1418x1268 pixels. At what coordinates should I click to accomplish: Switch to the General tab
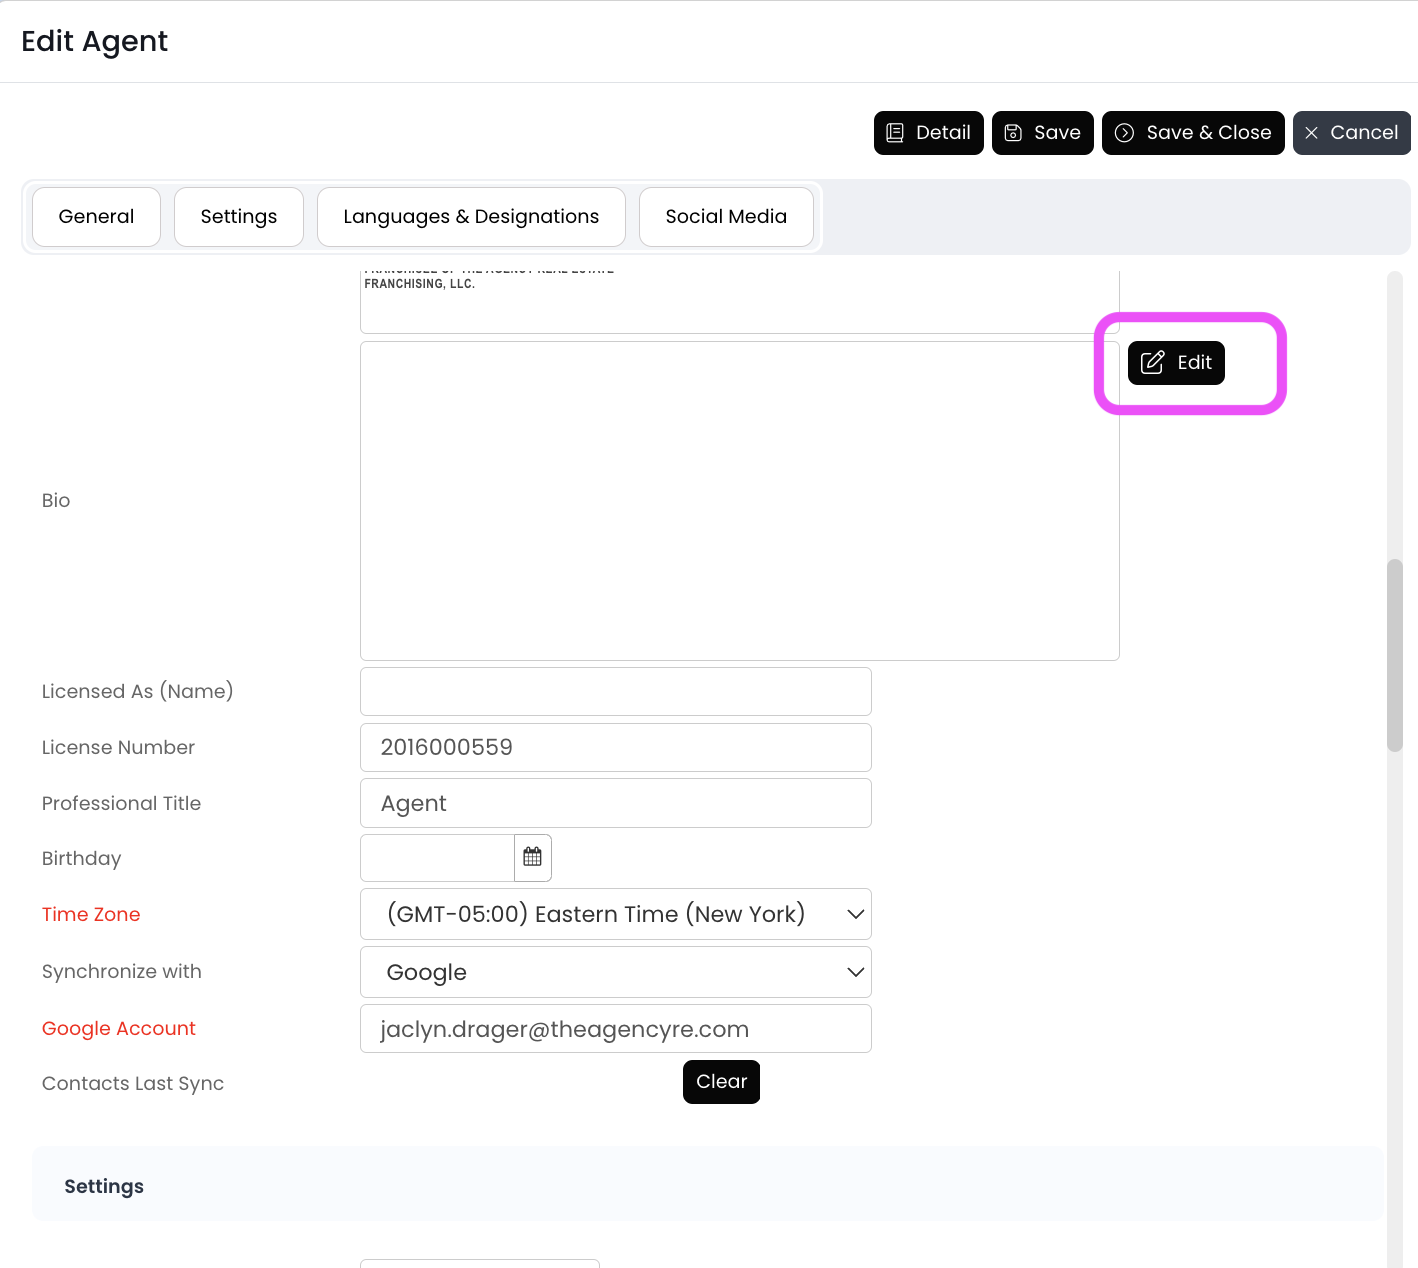coord(96,216)
